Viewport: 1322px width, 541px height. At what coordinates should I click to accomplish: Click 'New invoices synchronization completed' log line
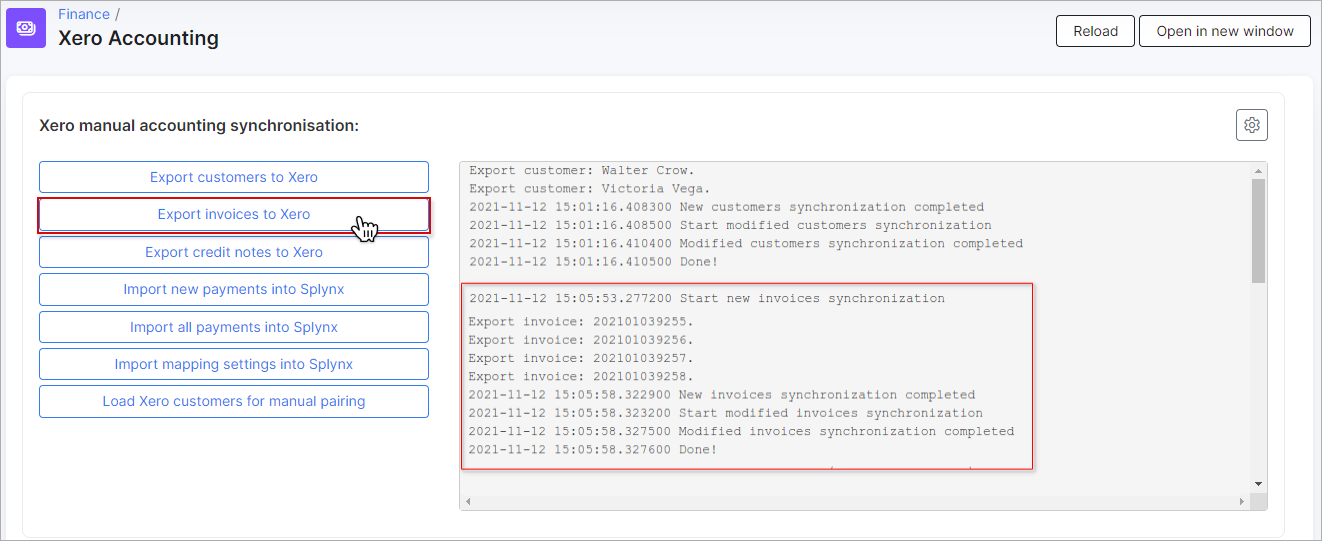(x=722, y=394)
